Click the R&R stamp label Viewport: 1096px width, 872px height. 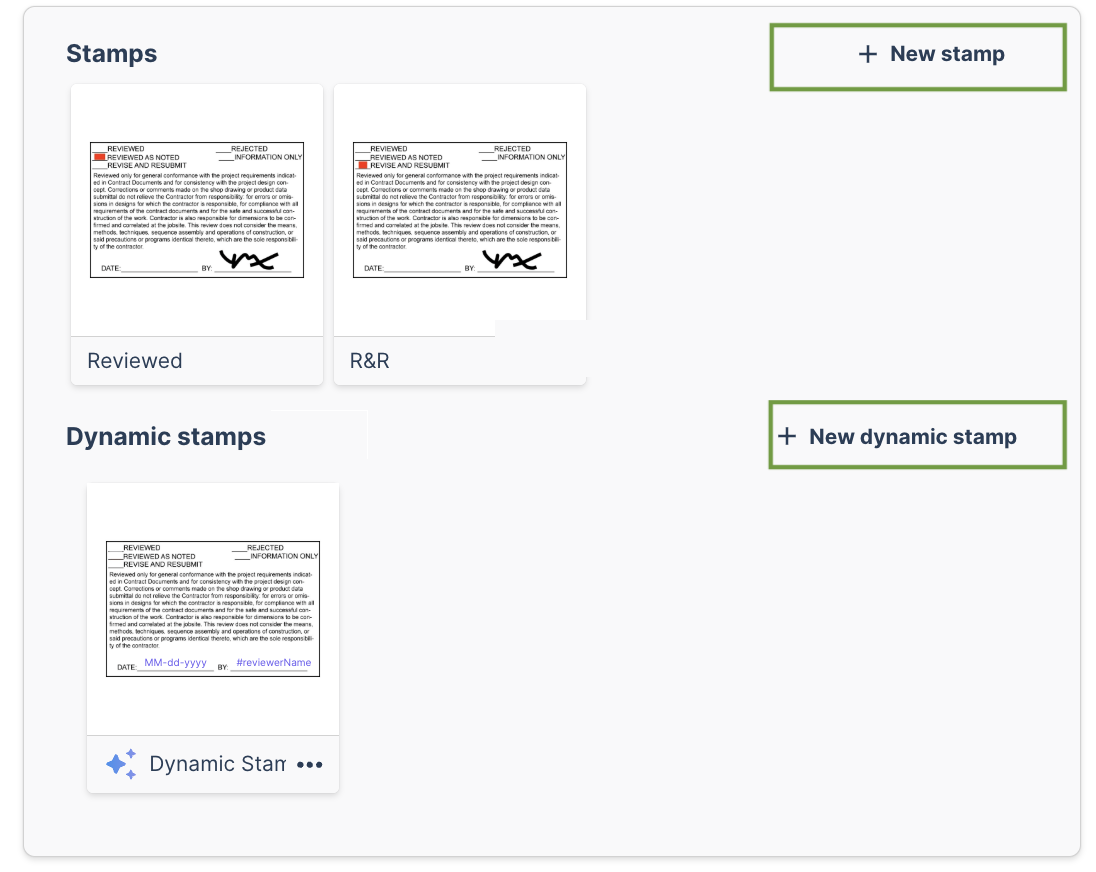(x=370, y=361)
